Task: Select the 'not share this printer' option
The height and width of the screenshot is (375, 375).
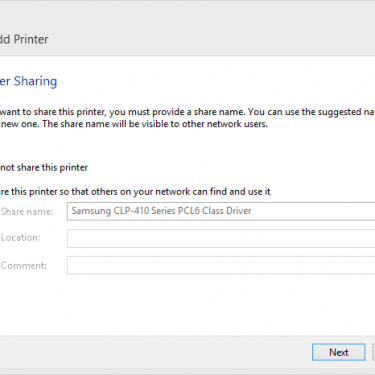Action: pos(44,167)
